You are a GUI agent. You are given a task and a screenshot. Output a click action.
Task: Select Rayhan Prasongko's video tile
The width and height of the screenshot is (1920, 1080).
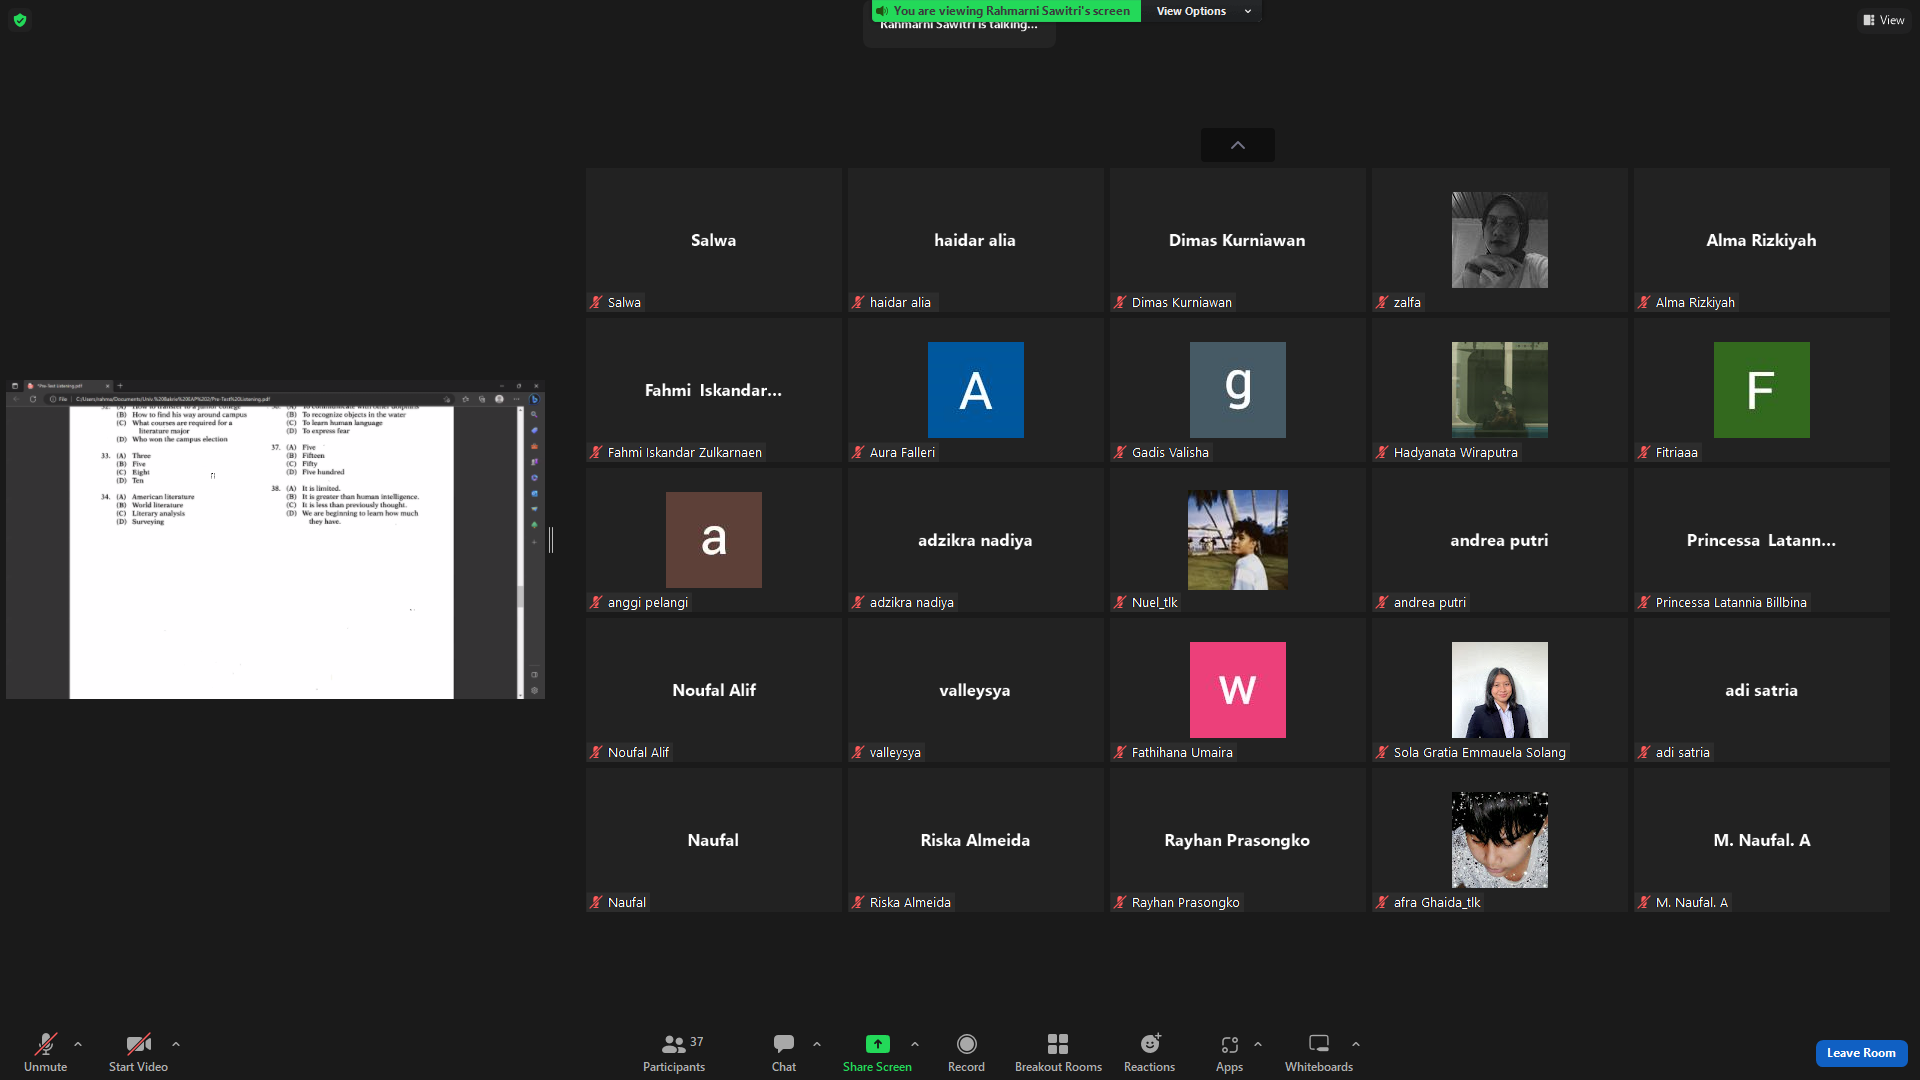tap(1237, 840)
